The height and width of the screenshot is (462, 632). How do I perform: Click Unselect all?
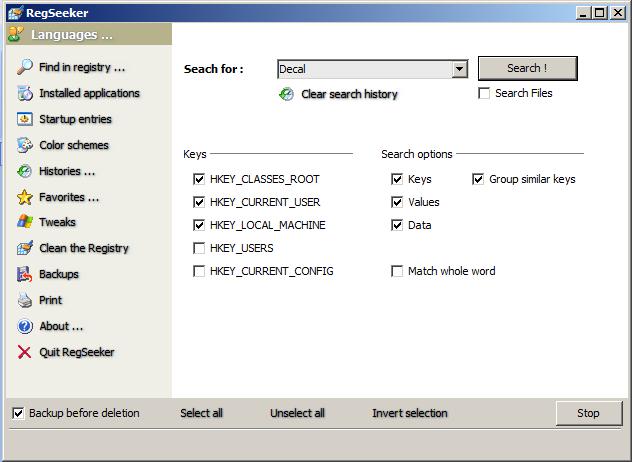tap(297, 413)
